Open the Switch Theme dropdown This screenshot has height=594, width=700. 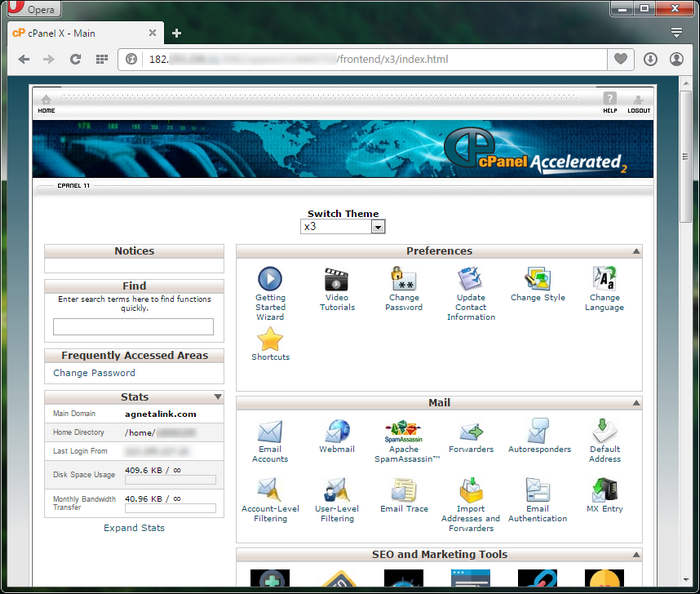coord(342,227)
